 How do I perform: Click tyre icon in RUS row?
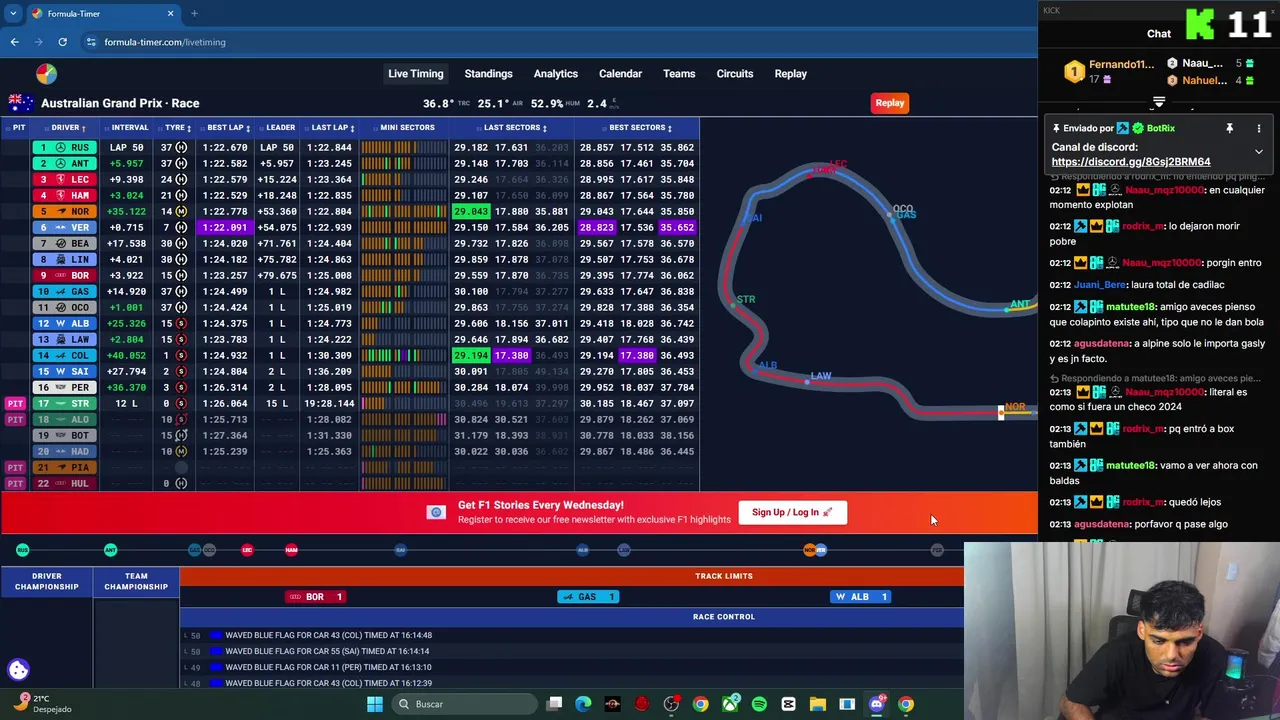pyautogui.click(x=181, y=147)
